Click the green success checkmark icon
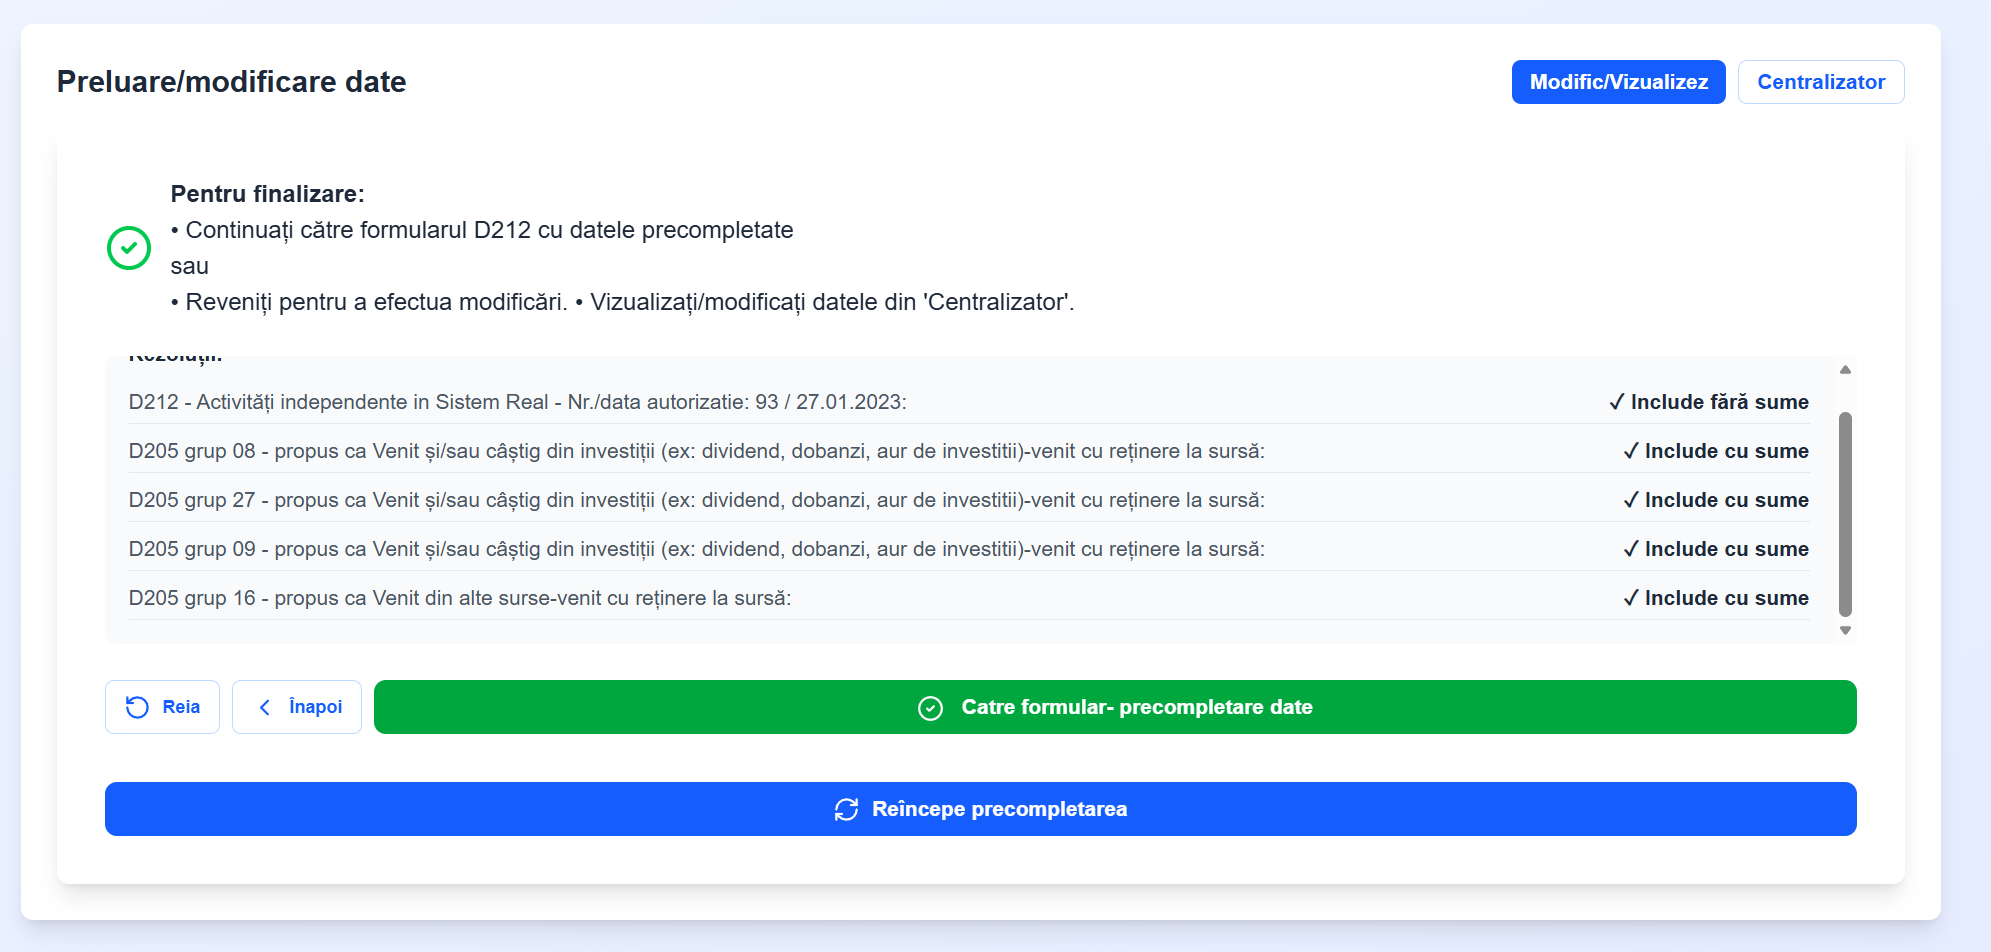 coord(129,248)
